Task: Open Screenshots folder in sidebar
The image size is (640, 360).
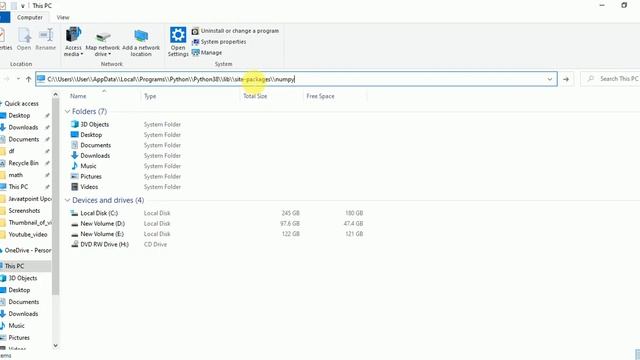Action: tap(24, 211)
